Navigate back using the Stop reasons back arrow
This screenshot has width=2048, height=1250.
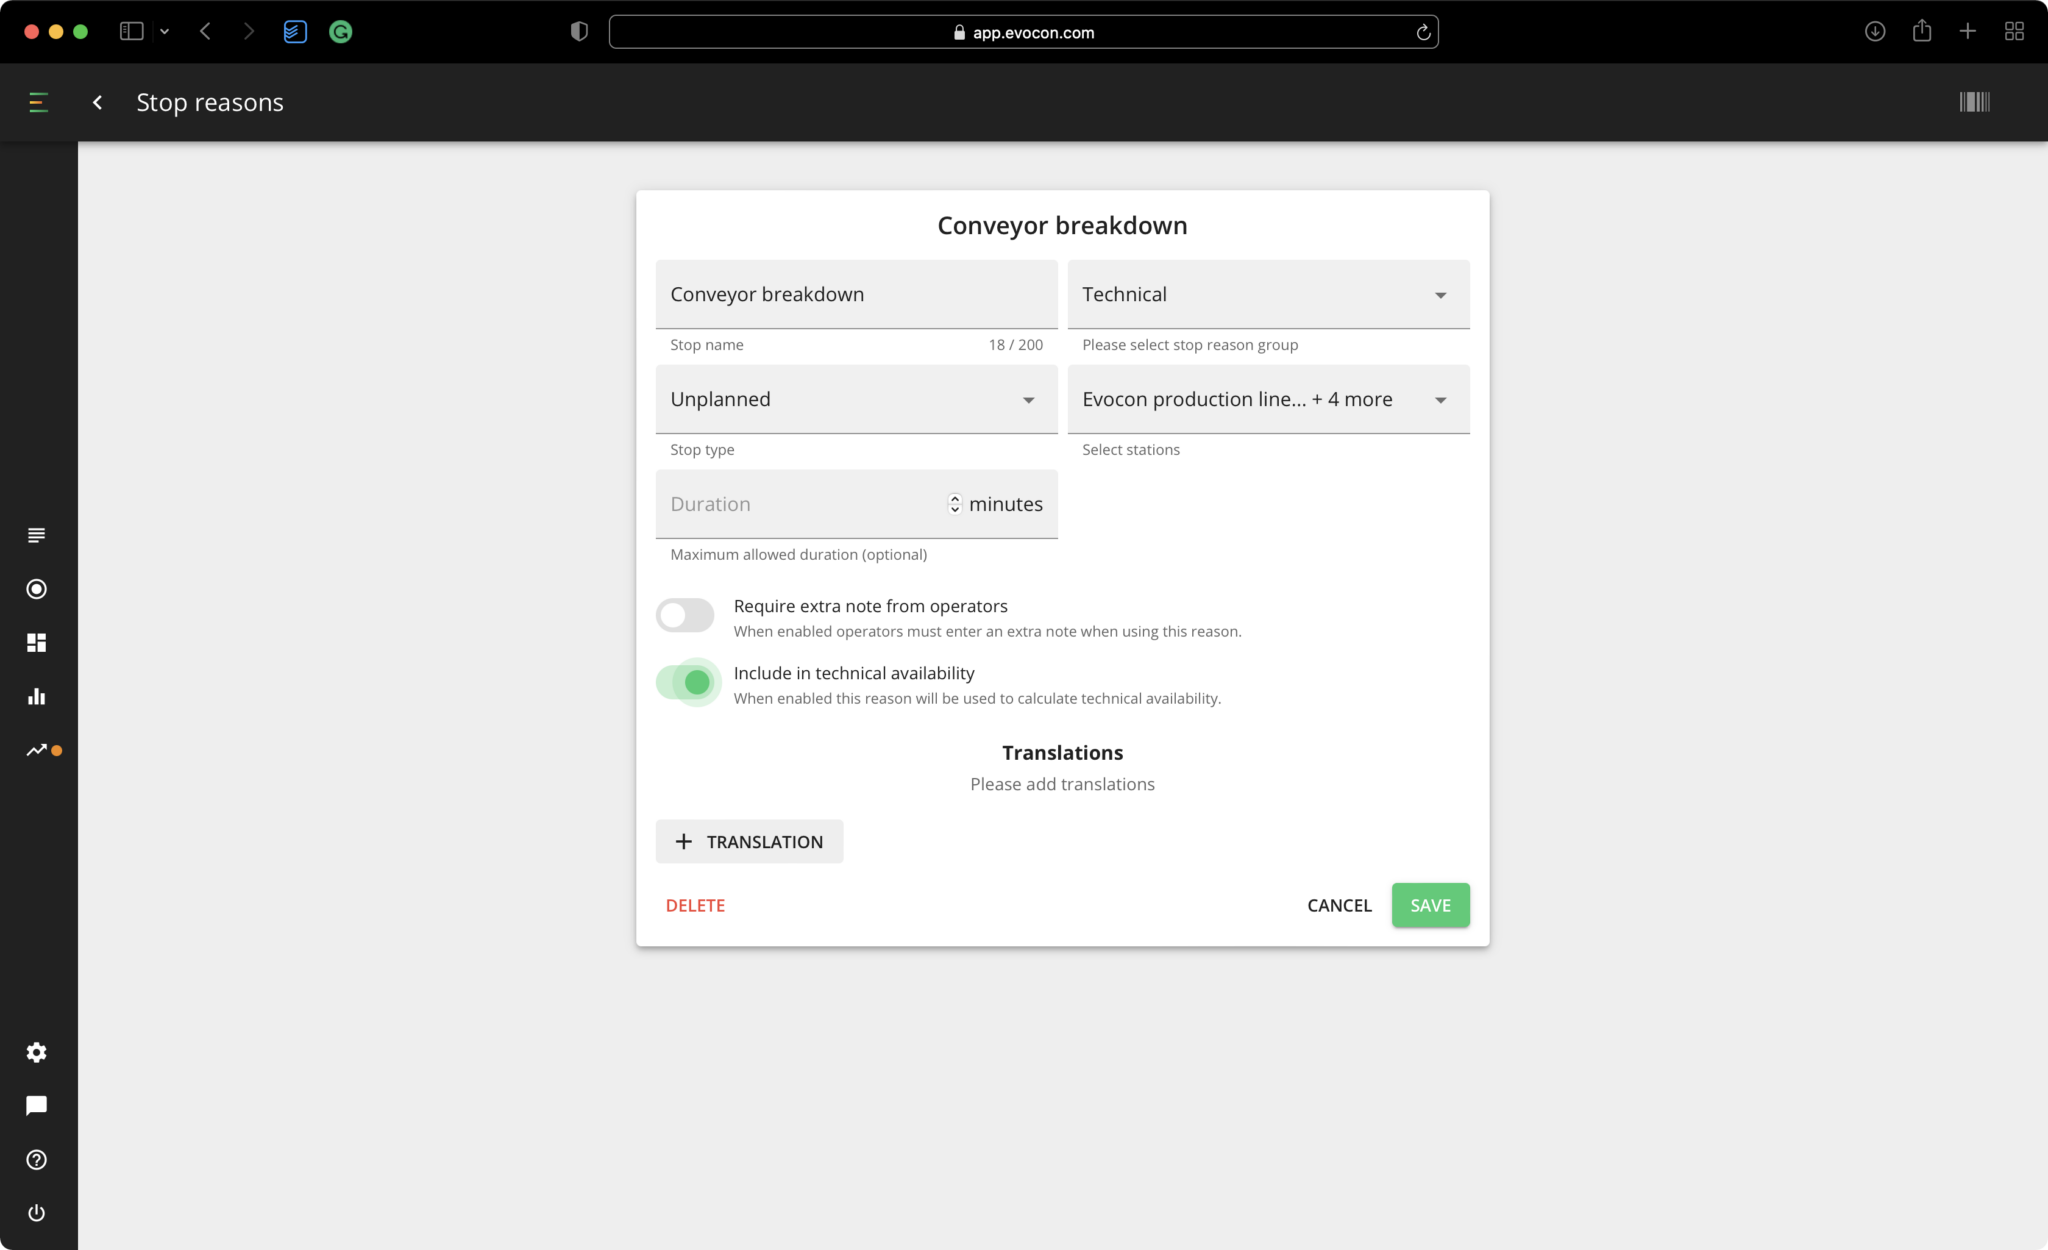coord(97,102)
